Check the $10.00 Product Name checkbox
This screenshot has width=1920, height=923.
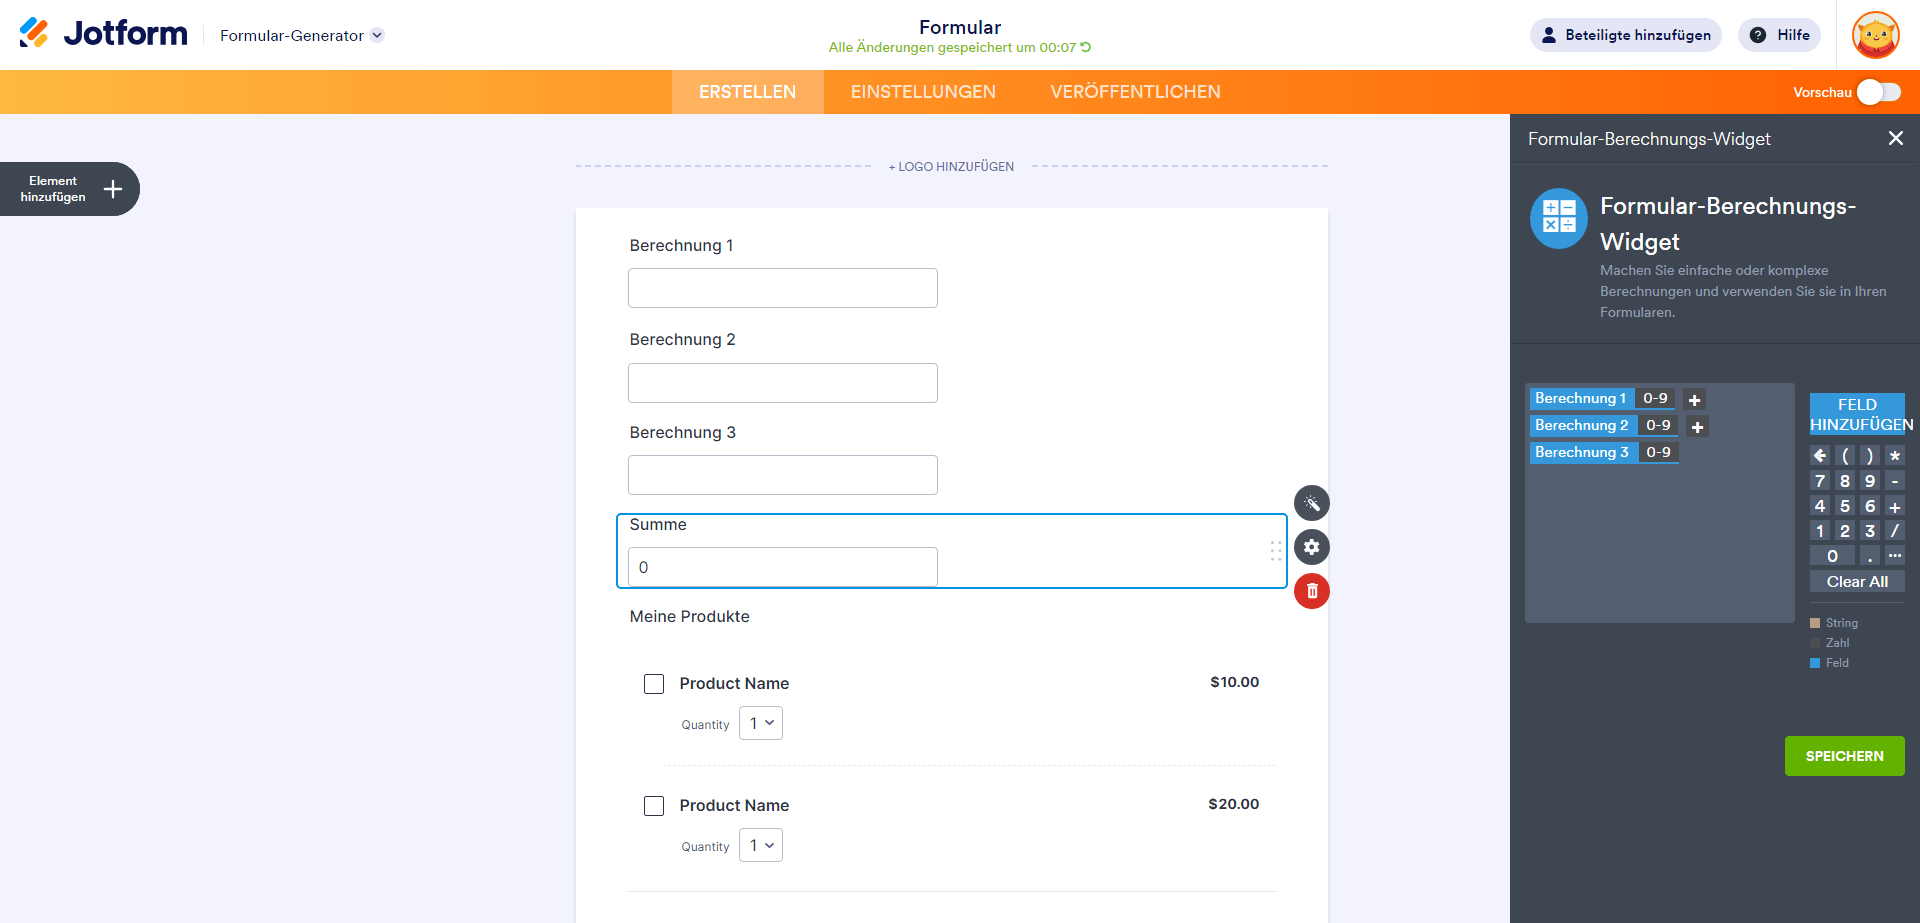pos(654,684)
